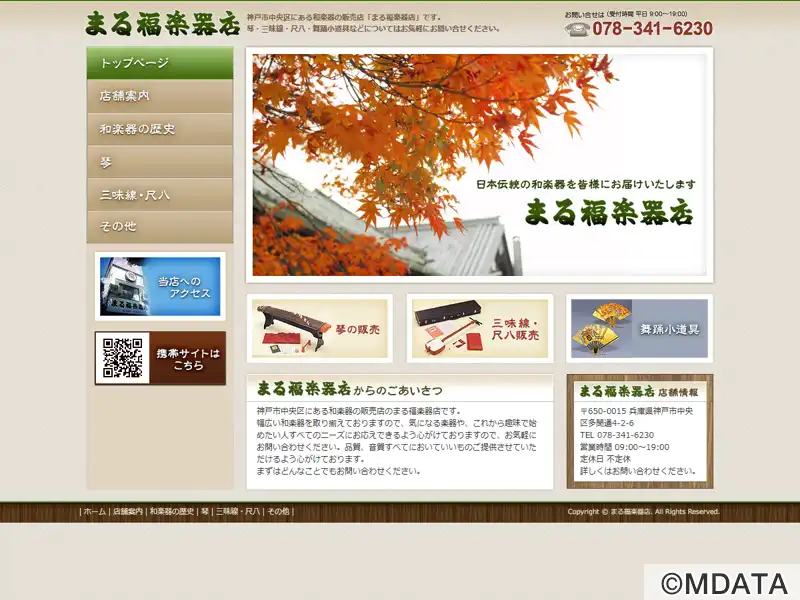Click the 三味線・尺八 footer link
Image resolution: width=800 pixels, height=600 pixels.
pos(238,511)
